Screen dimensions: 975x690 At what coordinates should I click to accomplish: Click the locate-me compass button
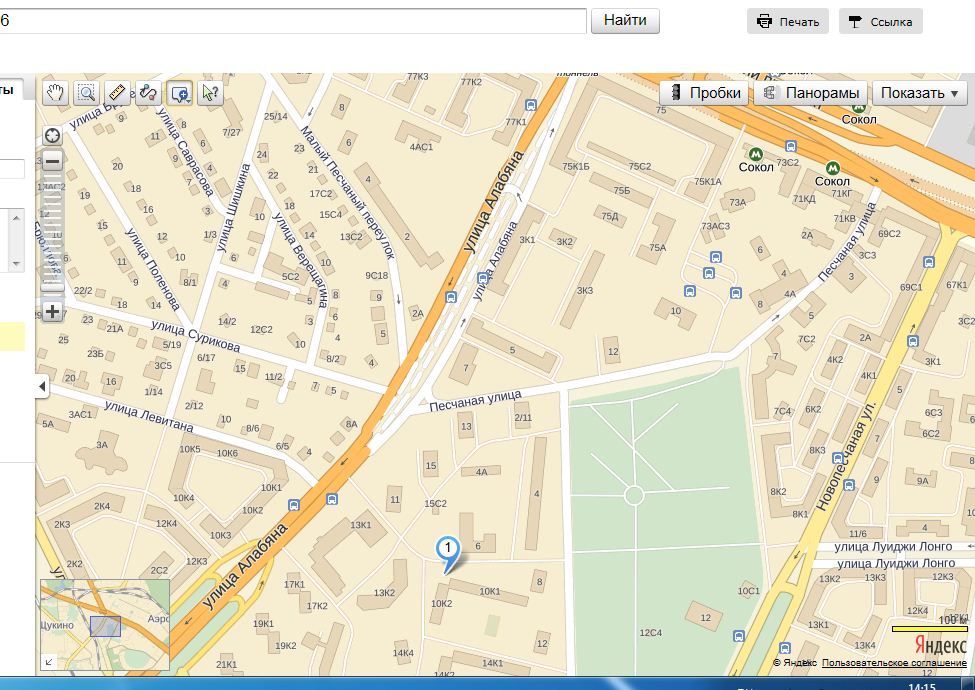tap(53, 136)
